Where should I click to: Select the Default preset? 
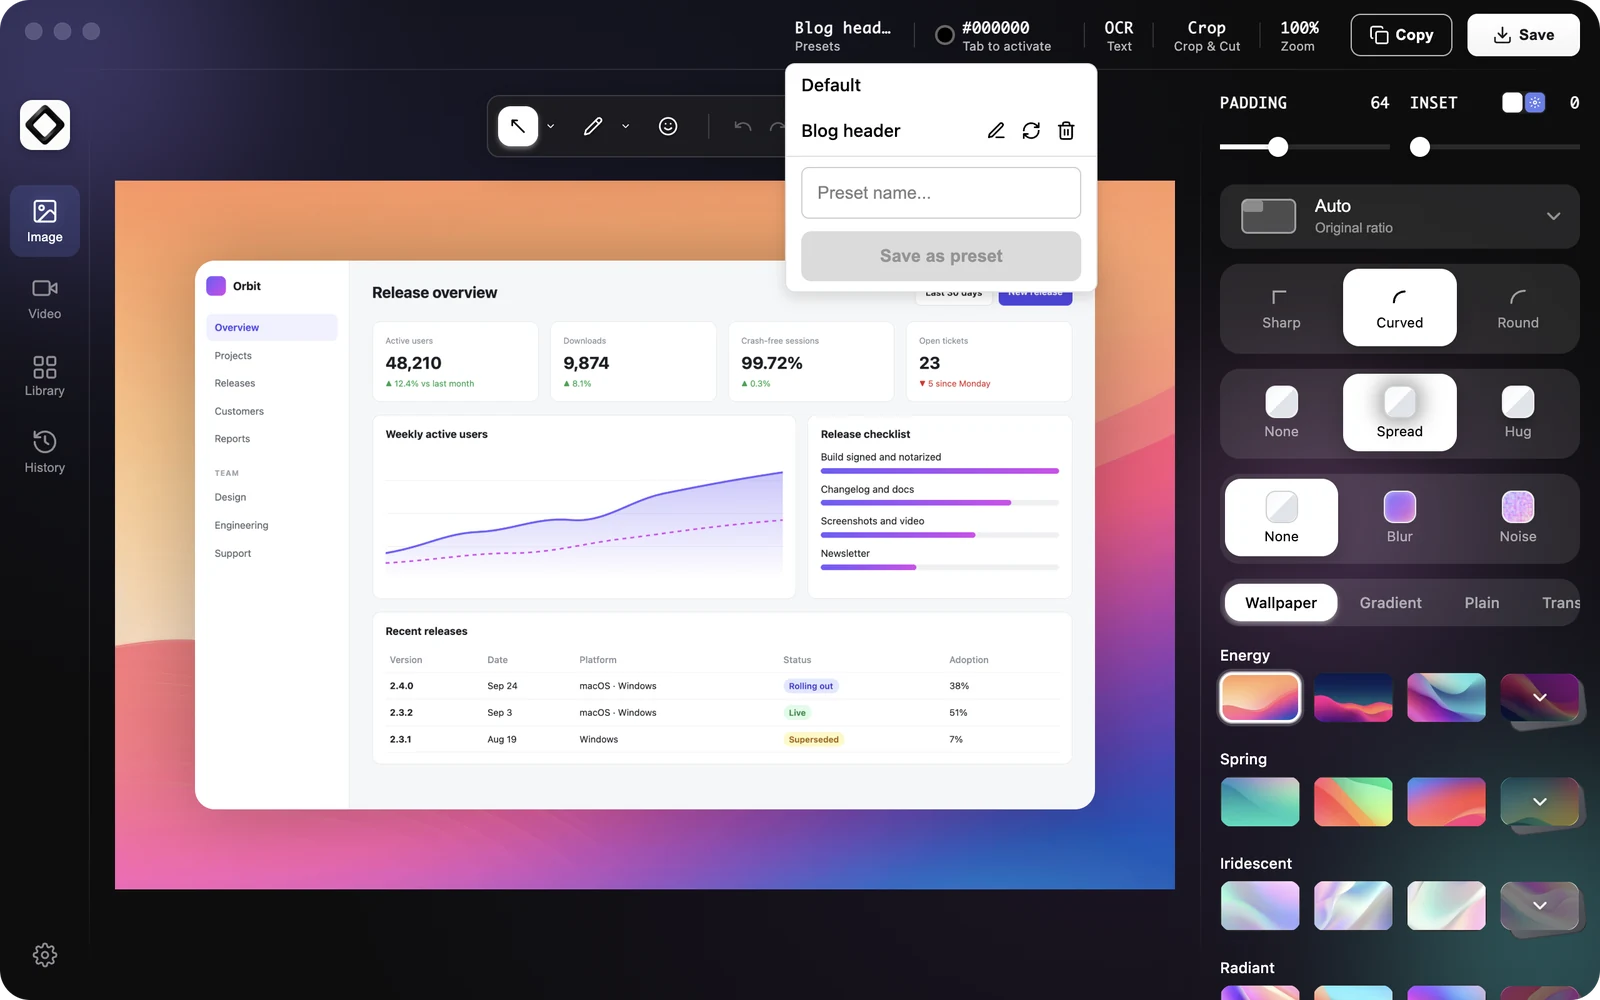coord(831,85)
